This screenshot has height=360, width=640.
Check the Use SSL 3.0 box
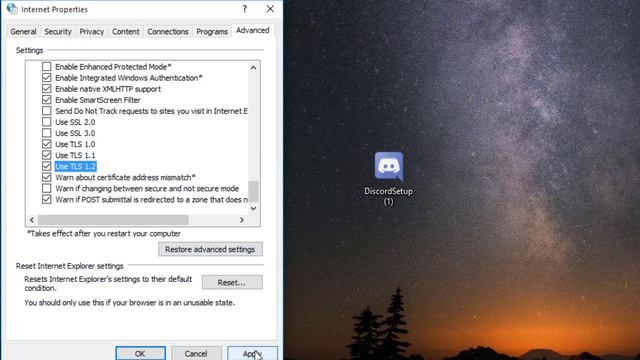[x=47, y=133]
